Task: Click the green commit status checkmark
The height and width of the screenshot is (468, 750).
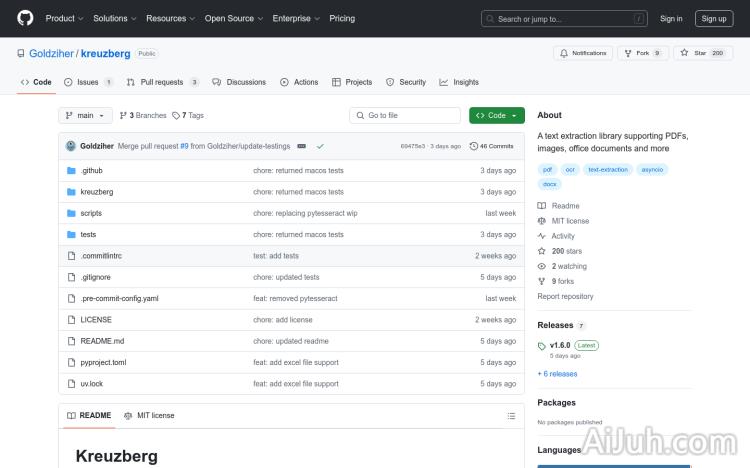Action: tap(320, 146)
